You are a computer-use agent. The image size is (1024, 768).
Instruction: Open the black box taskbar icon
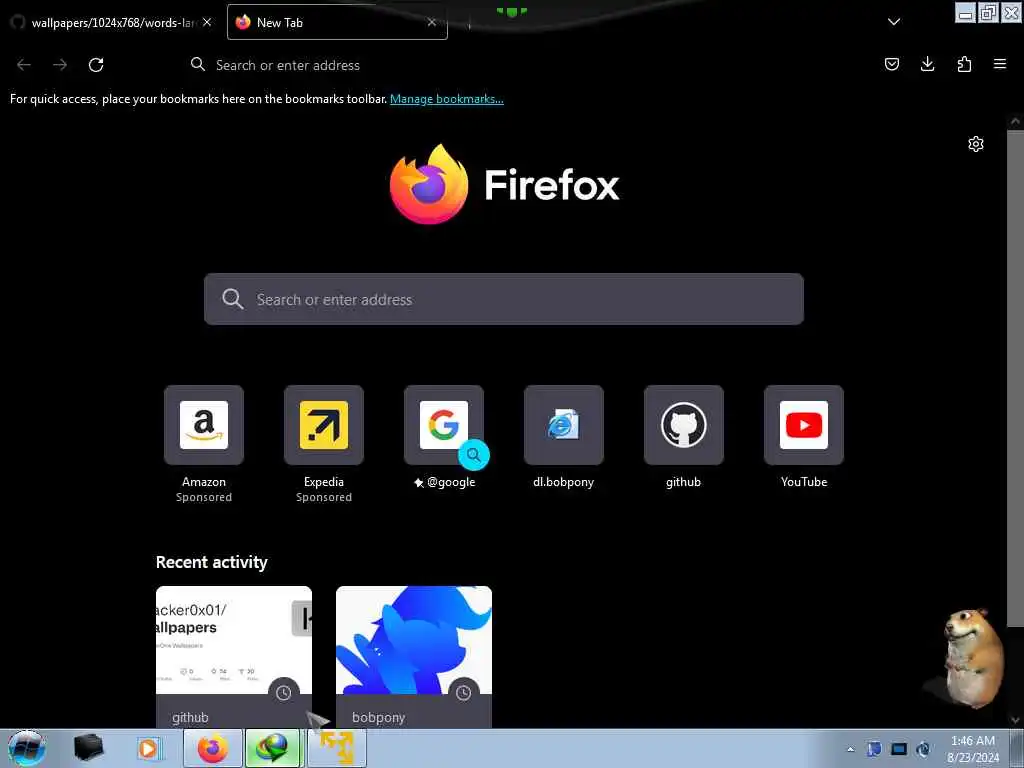pyautogui.click(x=88, y=748)
